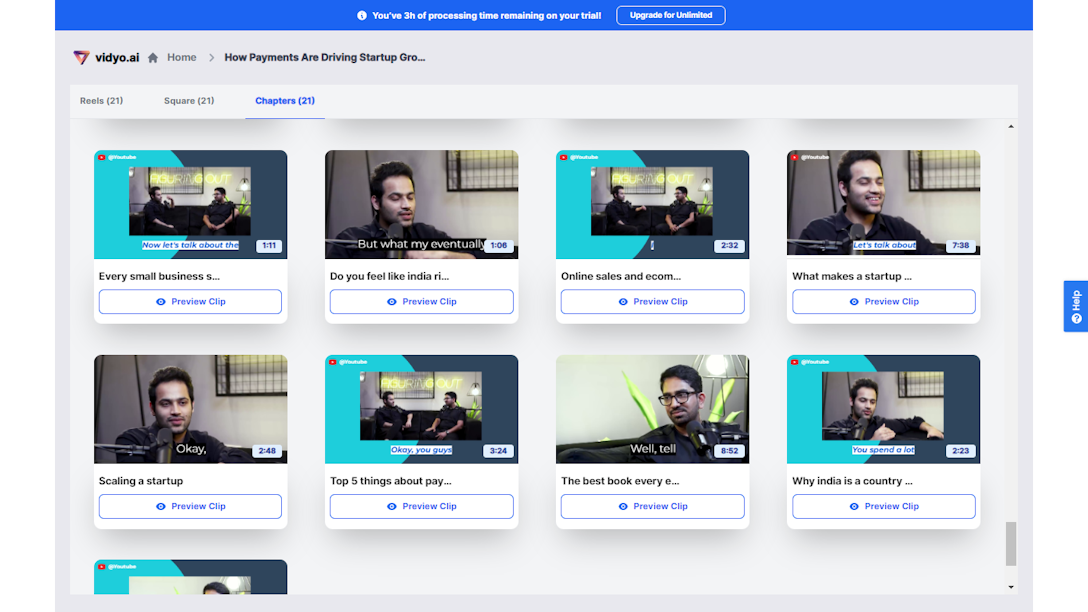Click the breadcrumb chevron after Home

coord(210,57)
